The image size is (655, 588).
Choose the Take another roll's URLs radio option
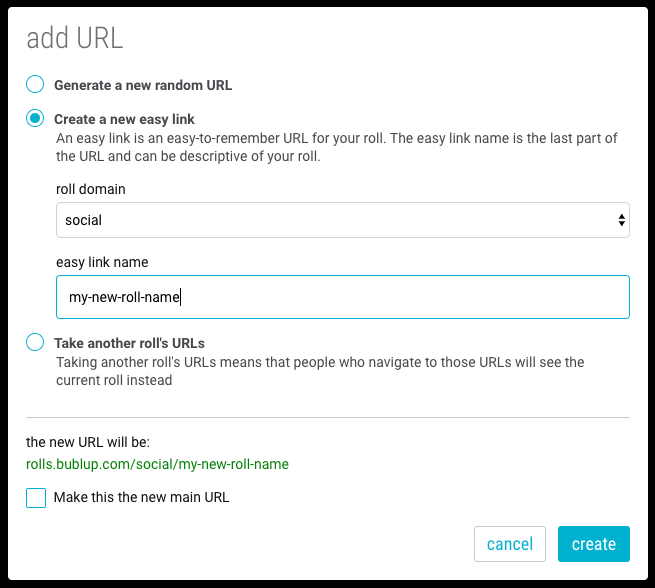(35, 342)
